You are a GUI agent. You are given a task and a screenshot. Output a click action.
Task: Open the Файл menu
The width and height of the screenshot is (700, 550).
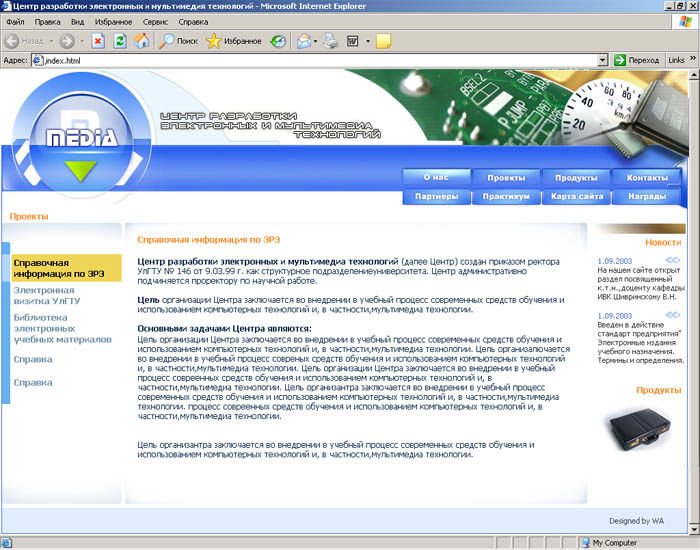pyautogui.click(x=15, y=22)
